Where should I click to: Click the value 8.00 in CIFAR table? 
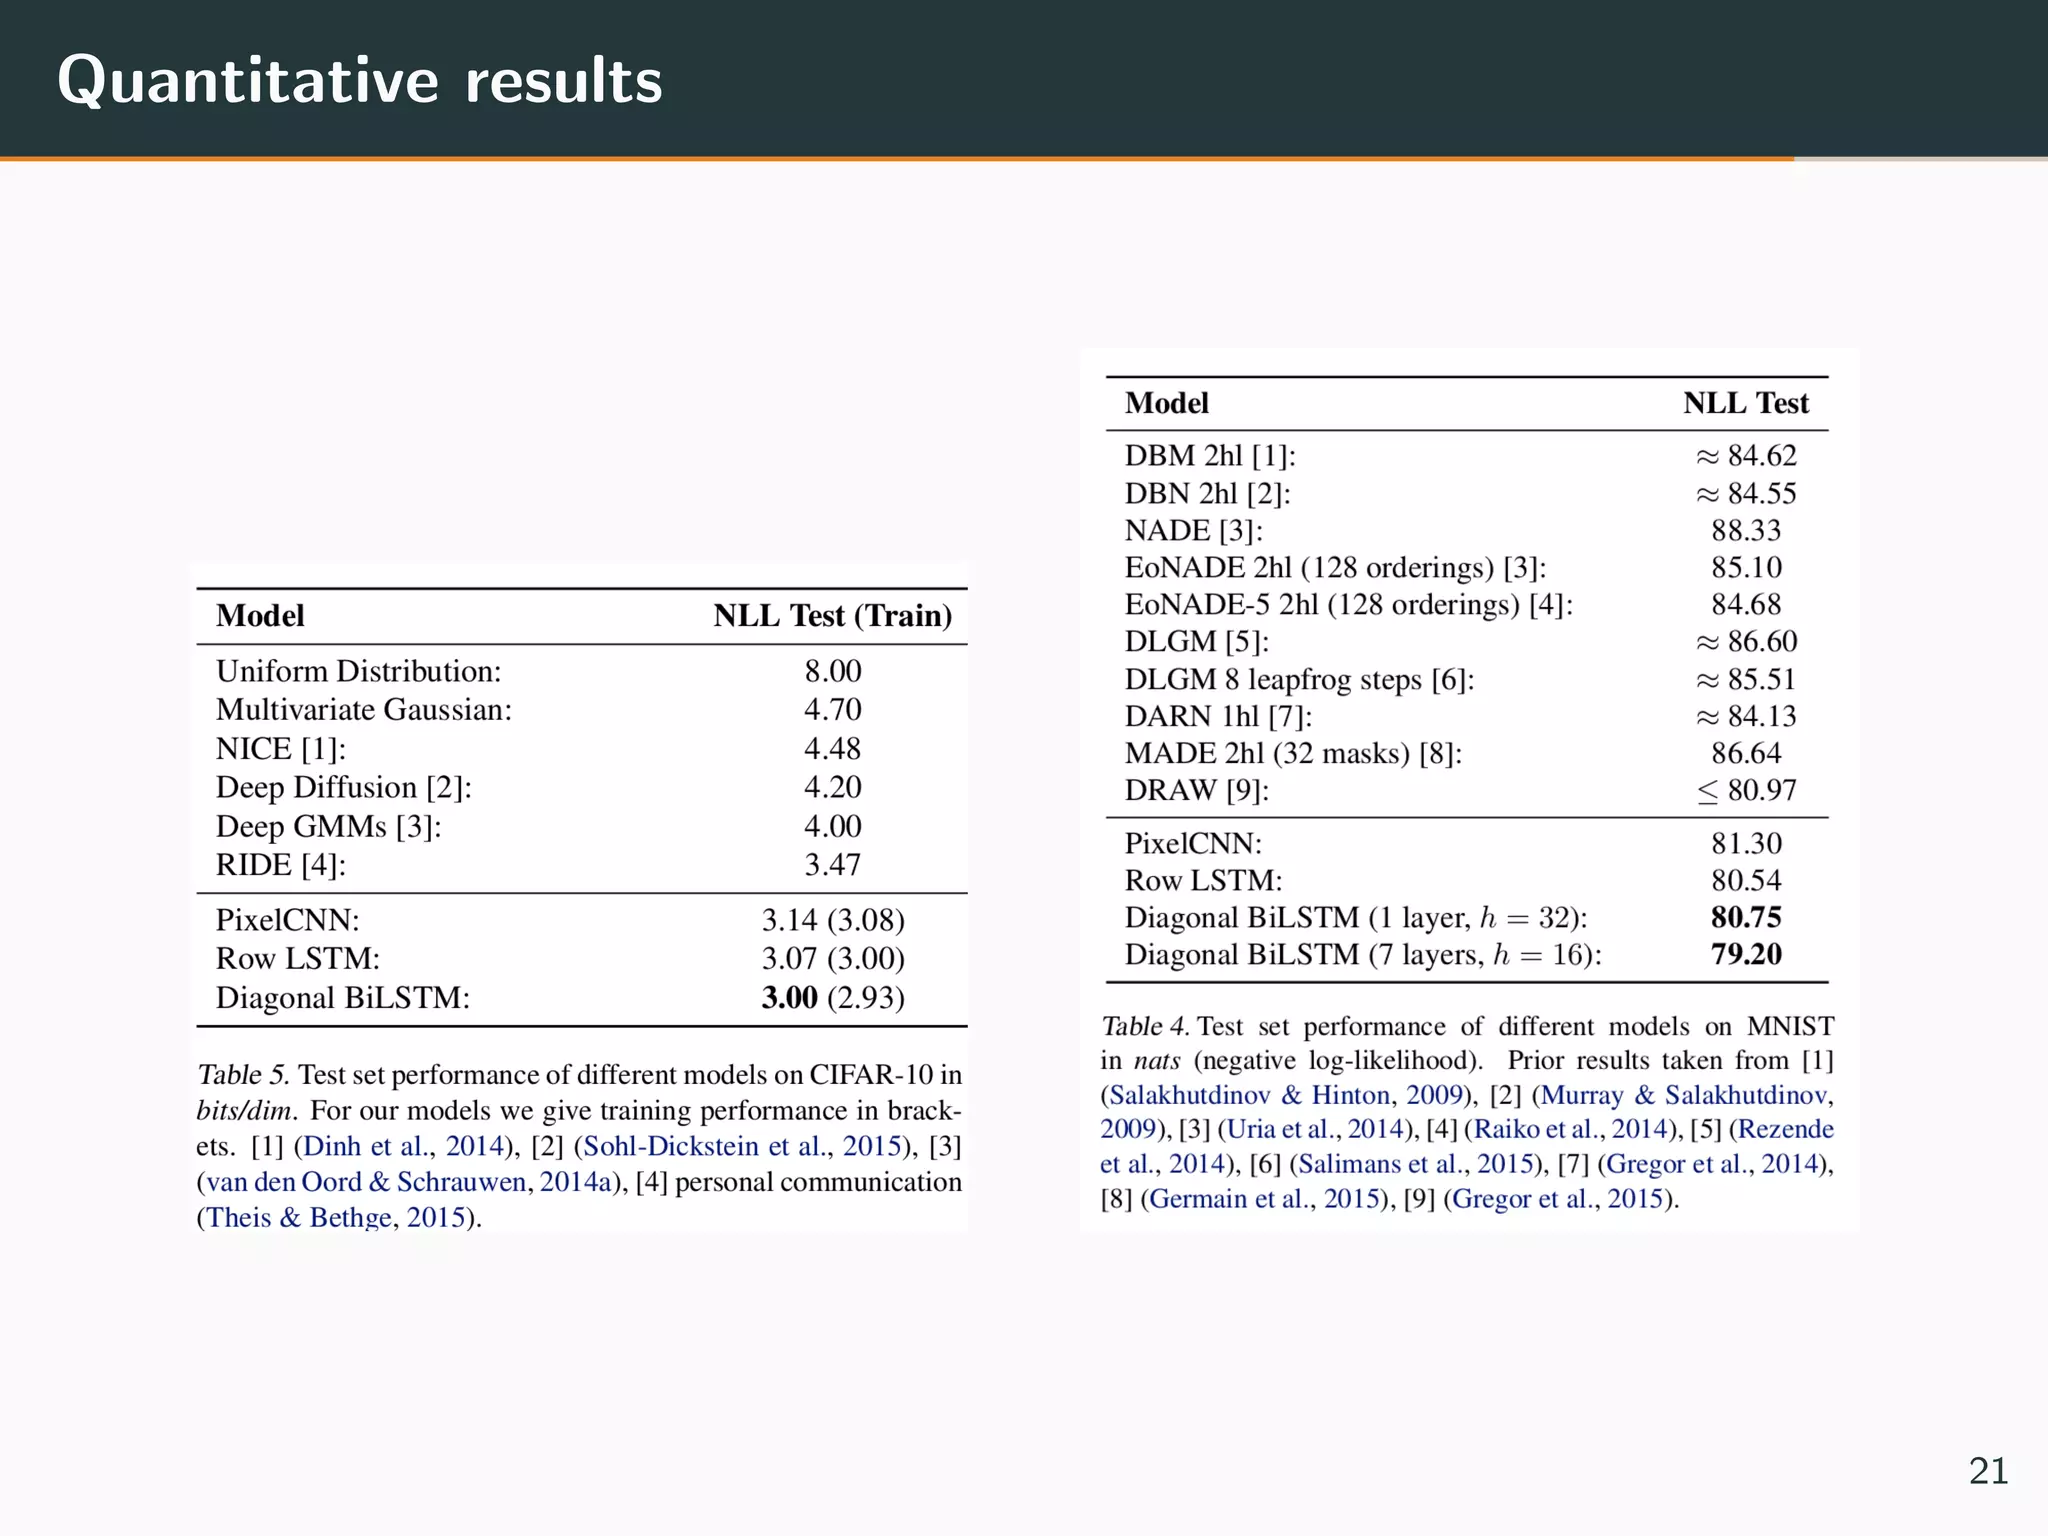(x=833, y=671)
